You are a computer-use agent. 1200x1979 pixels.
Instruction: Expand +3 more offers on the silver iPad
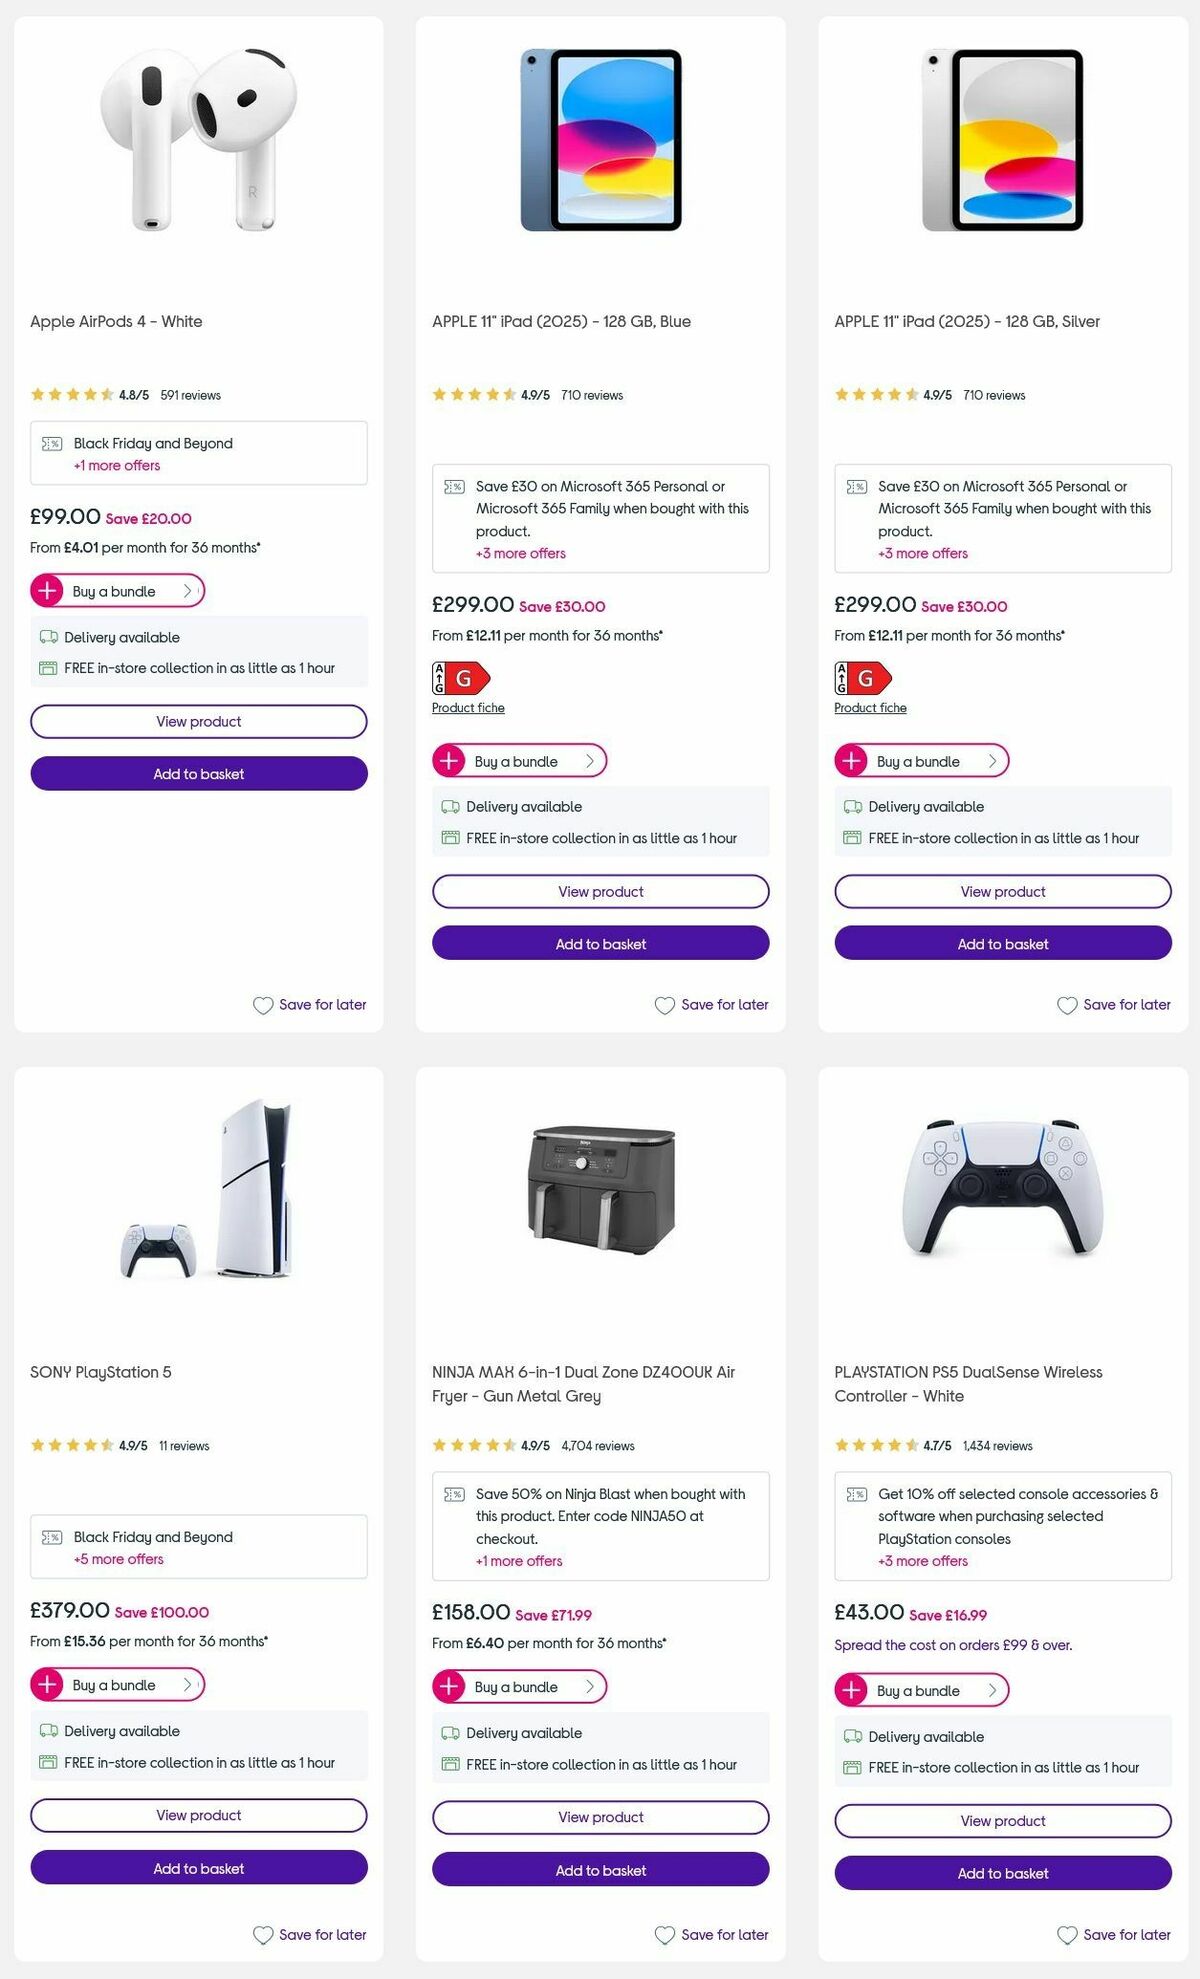921,553
